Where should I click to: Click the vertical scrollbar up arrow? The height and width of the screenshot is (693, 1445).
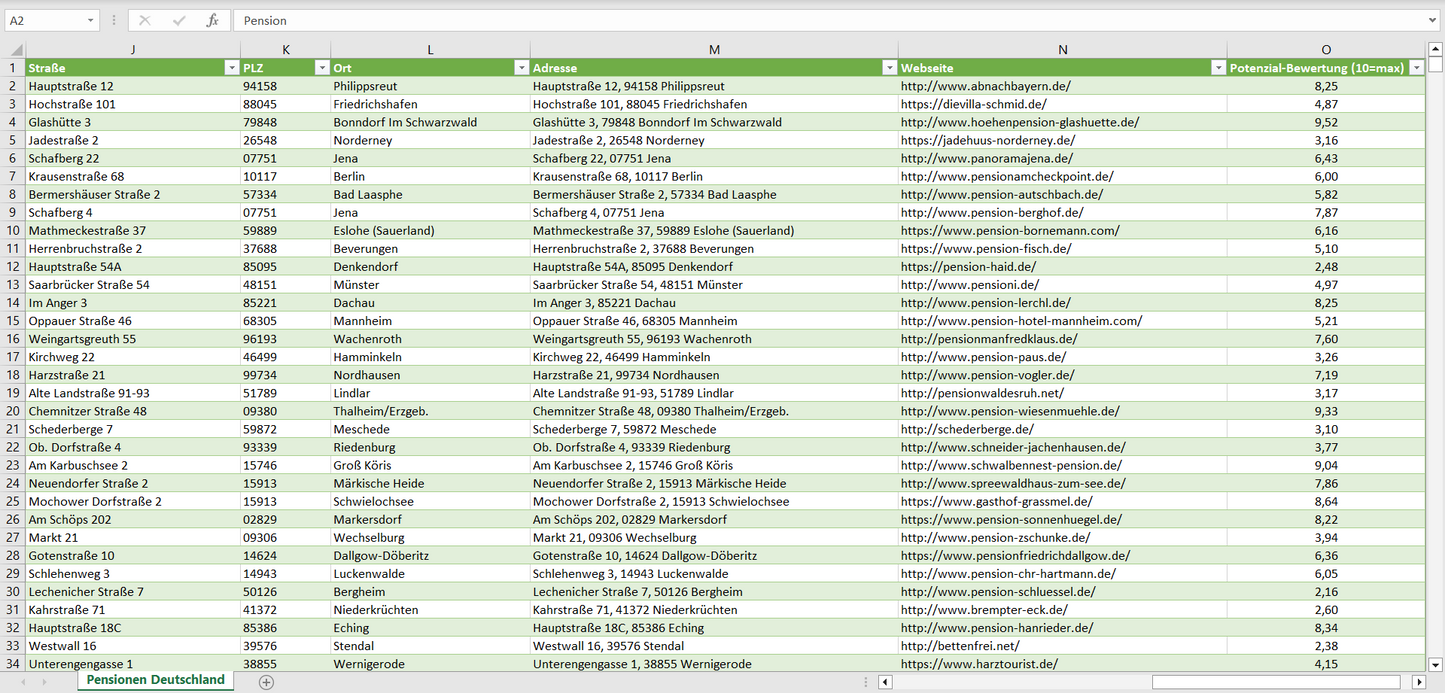(x=1435, y=50)
